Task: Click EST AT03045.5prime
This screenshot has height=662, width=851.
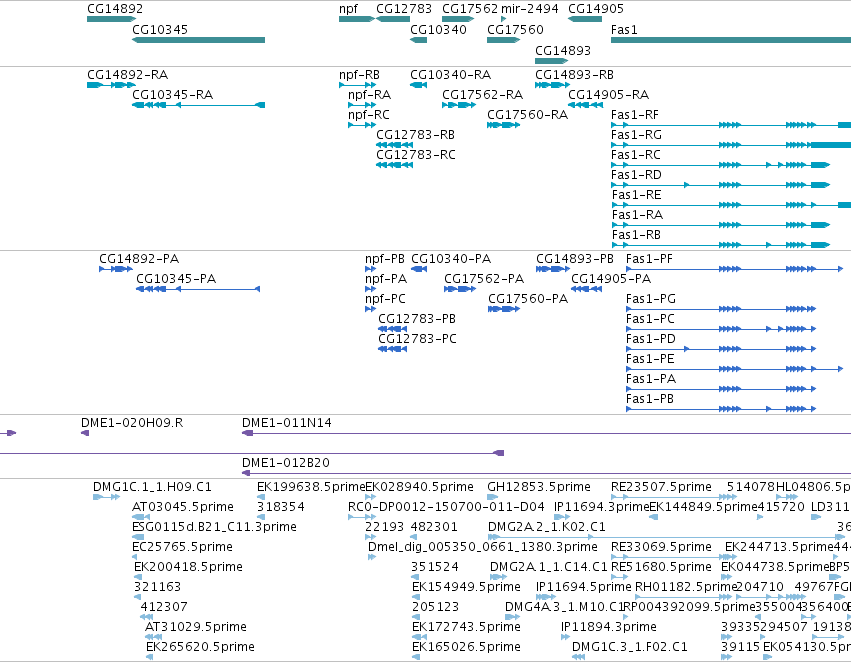Action: click(x=183, y=507)
